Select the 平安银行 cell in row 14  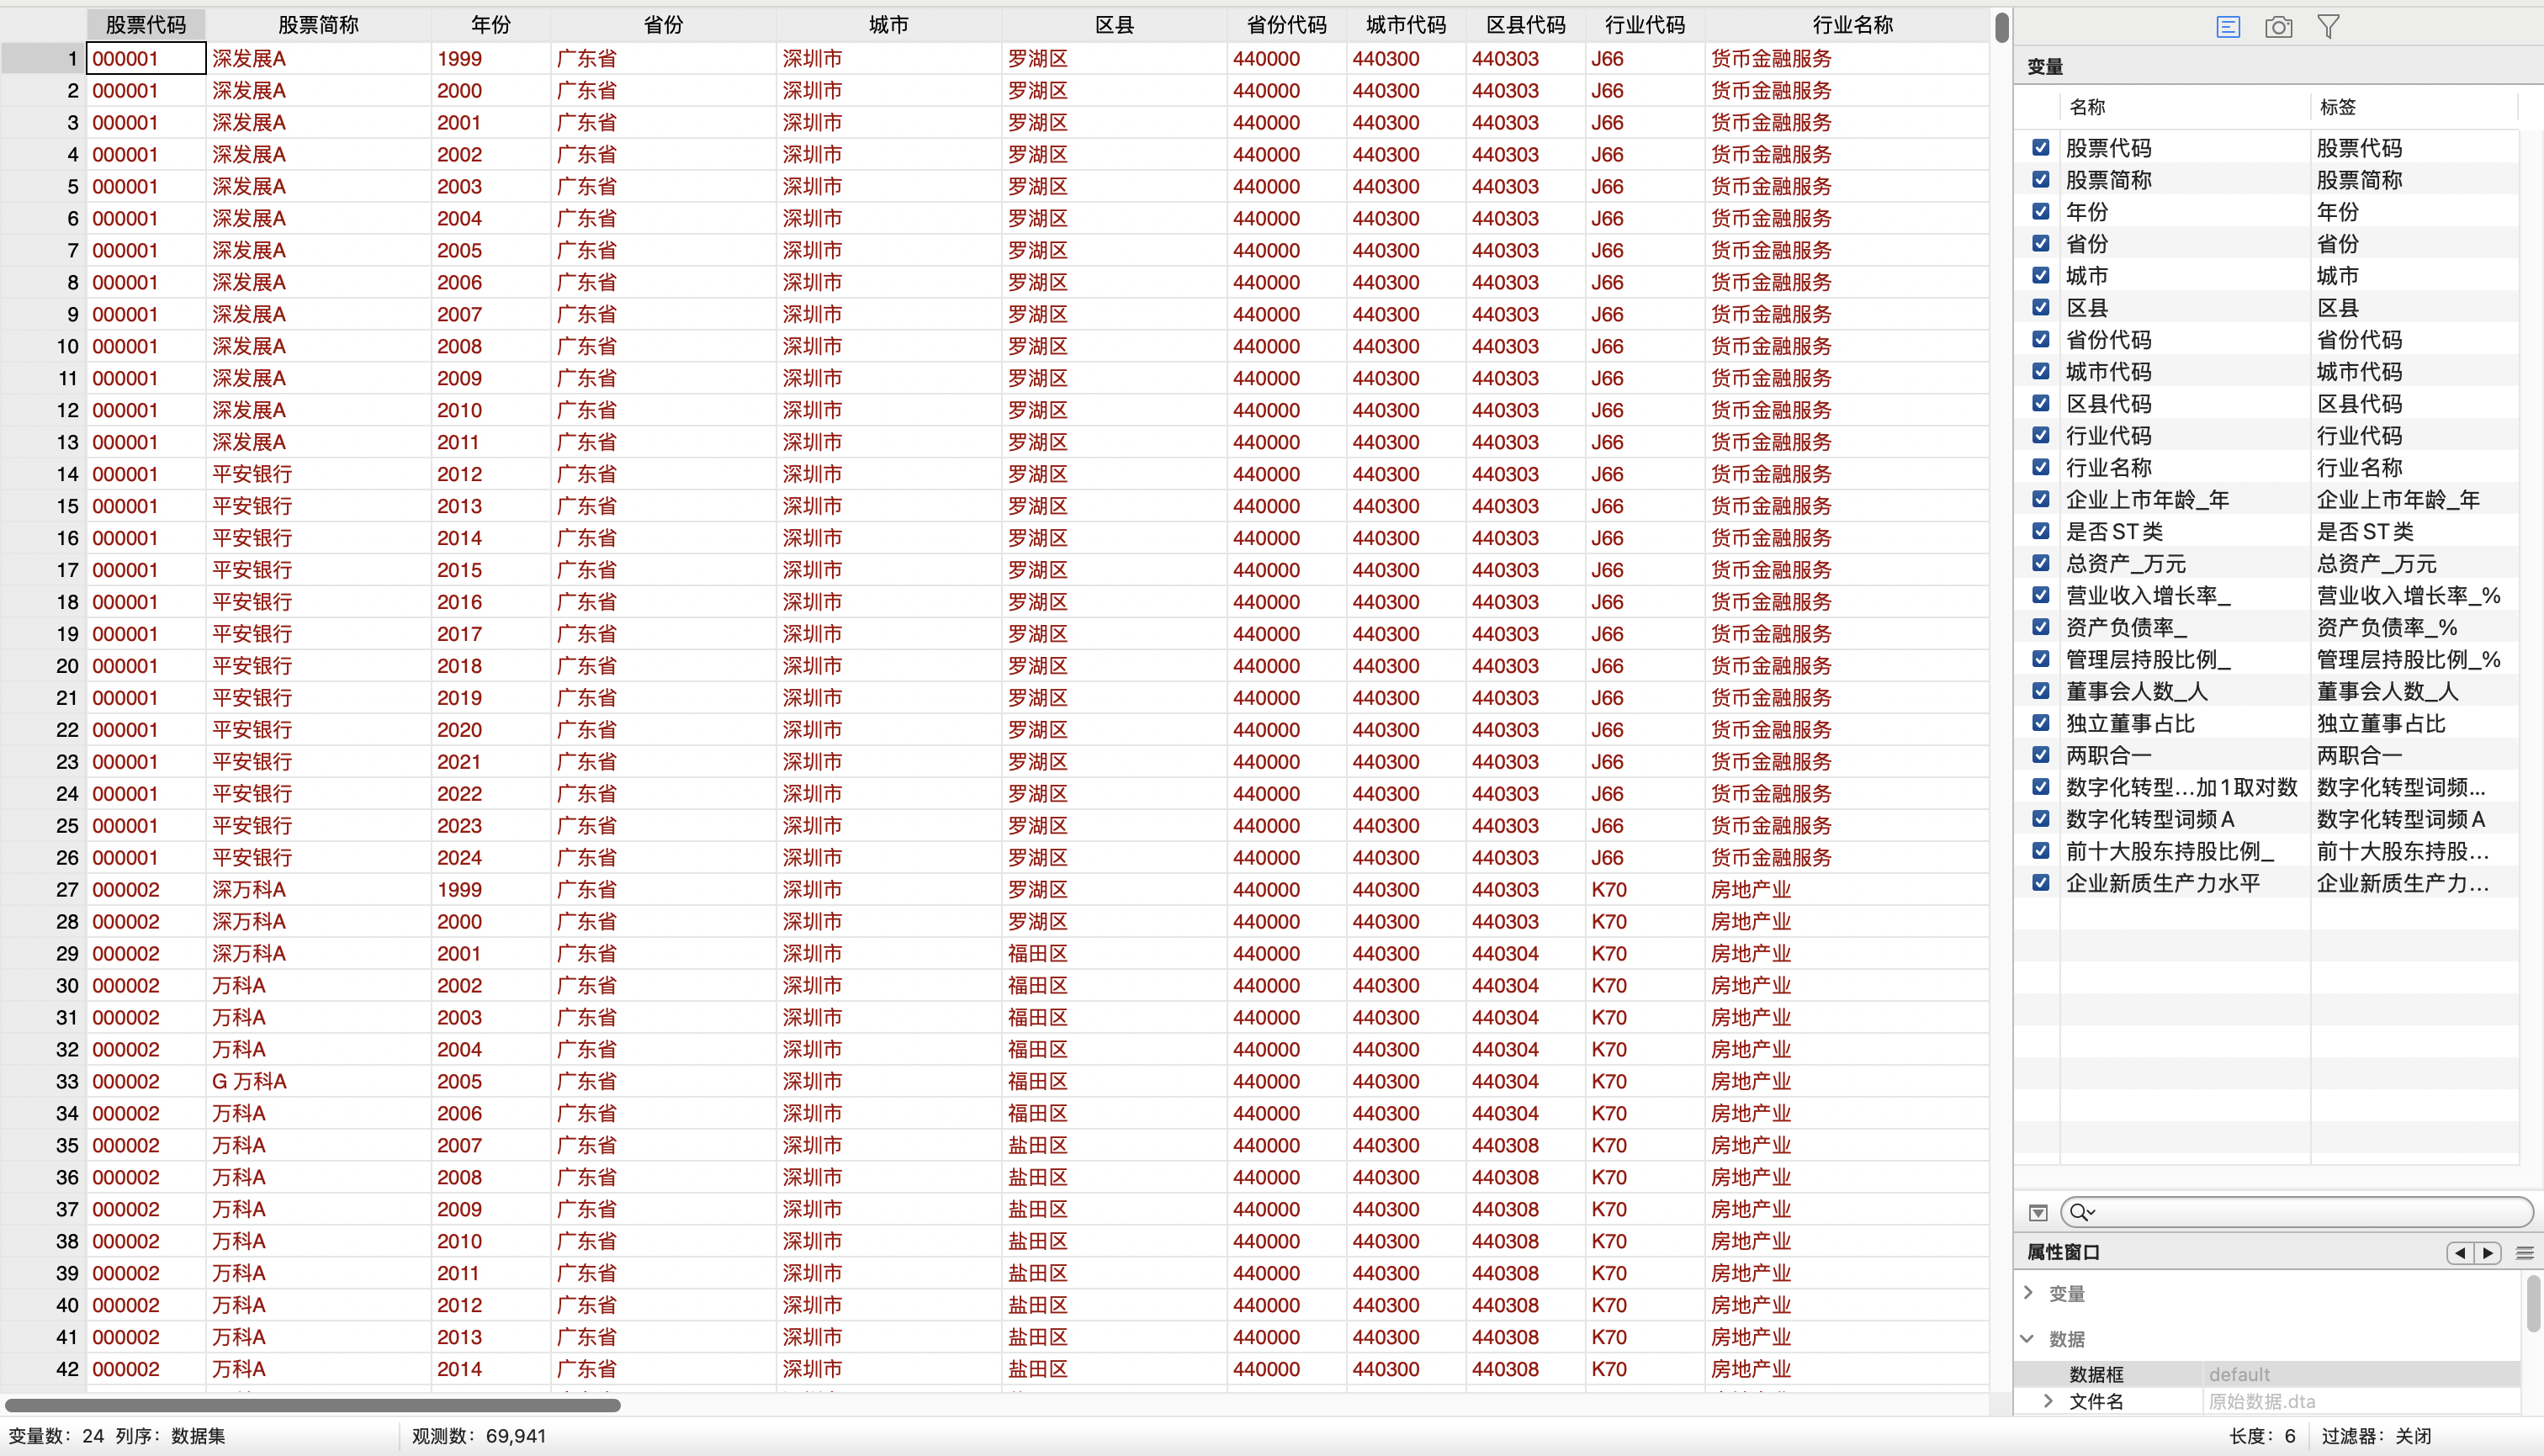tap(252, 474)
